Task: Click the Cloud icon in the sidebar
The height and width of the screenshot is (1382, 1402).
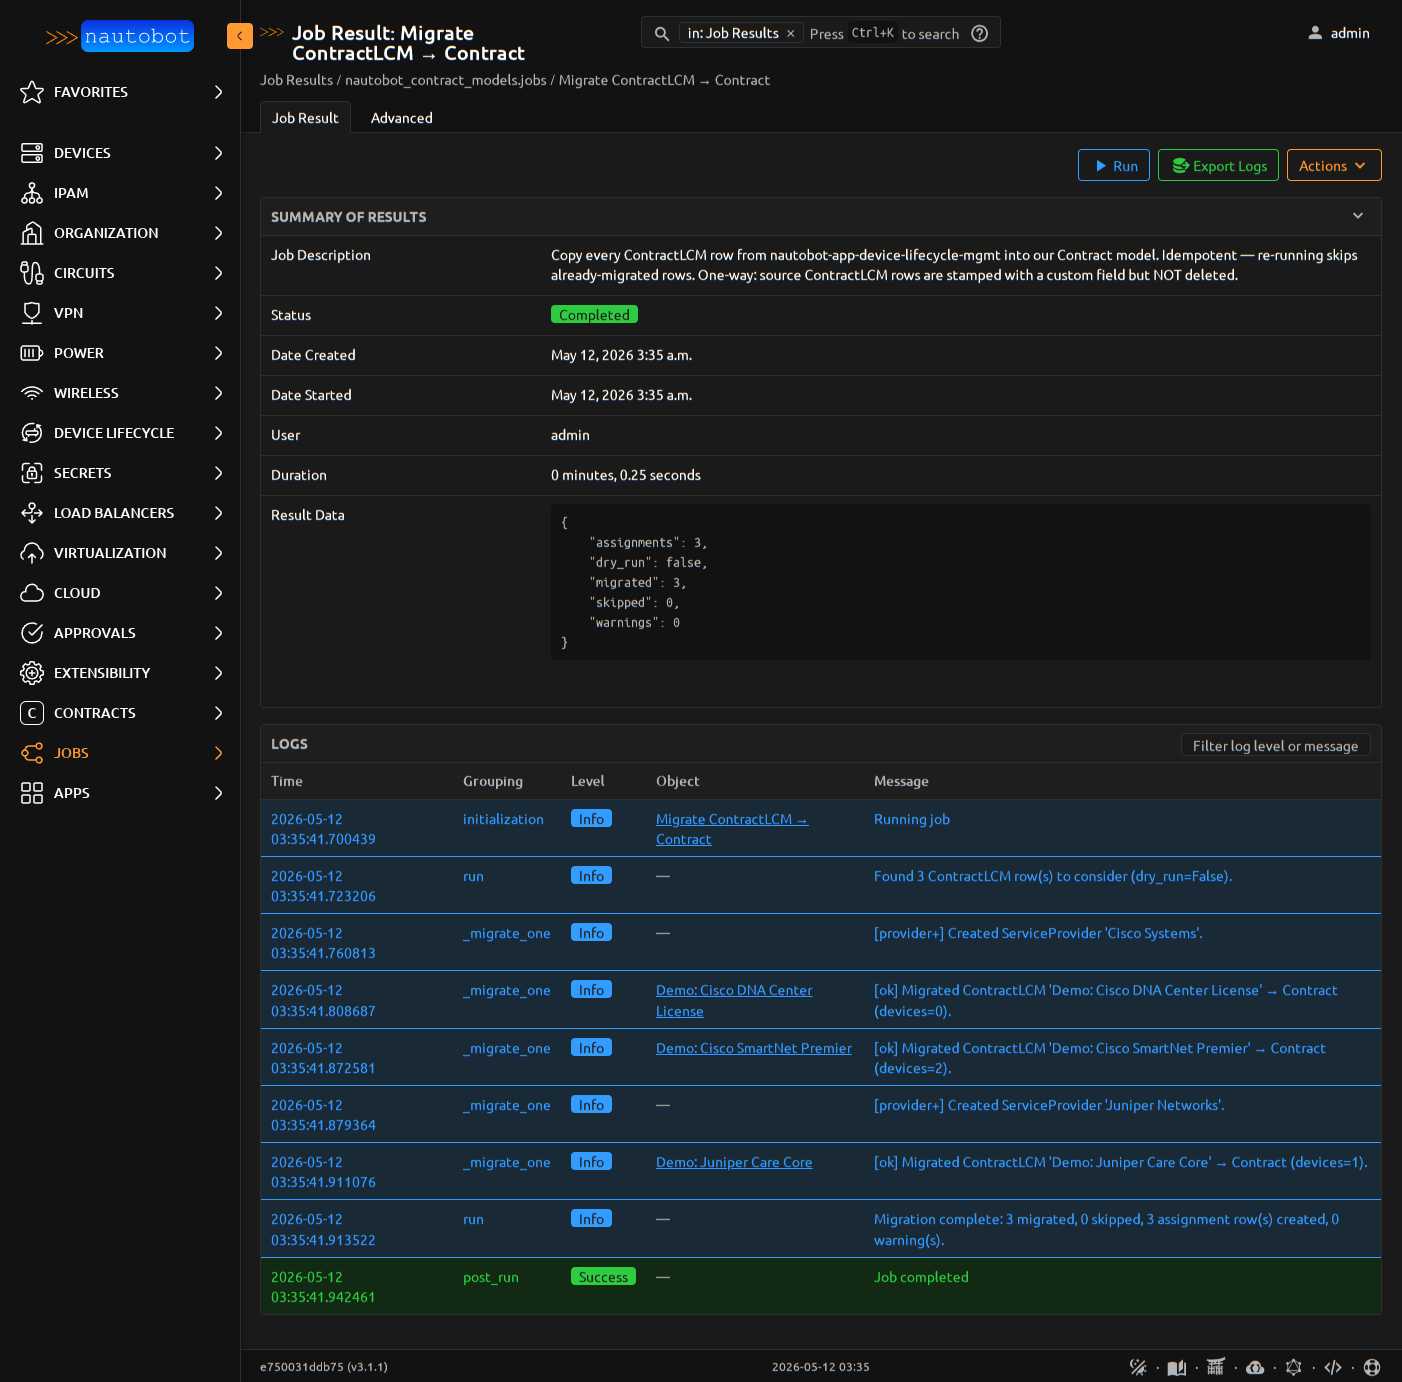Action: click(32, 593)
